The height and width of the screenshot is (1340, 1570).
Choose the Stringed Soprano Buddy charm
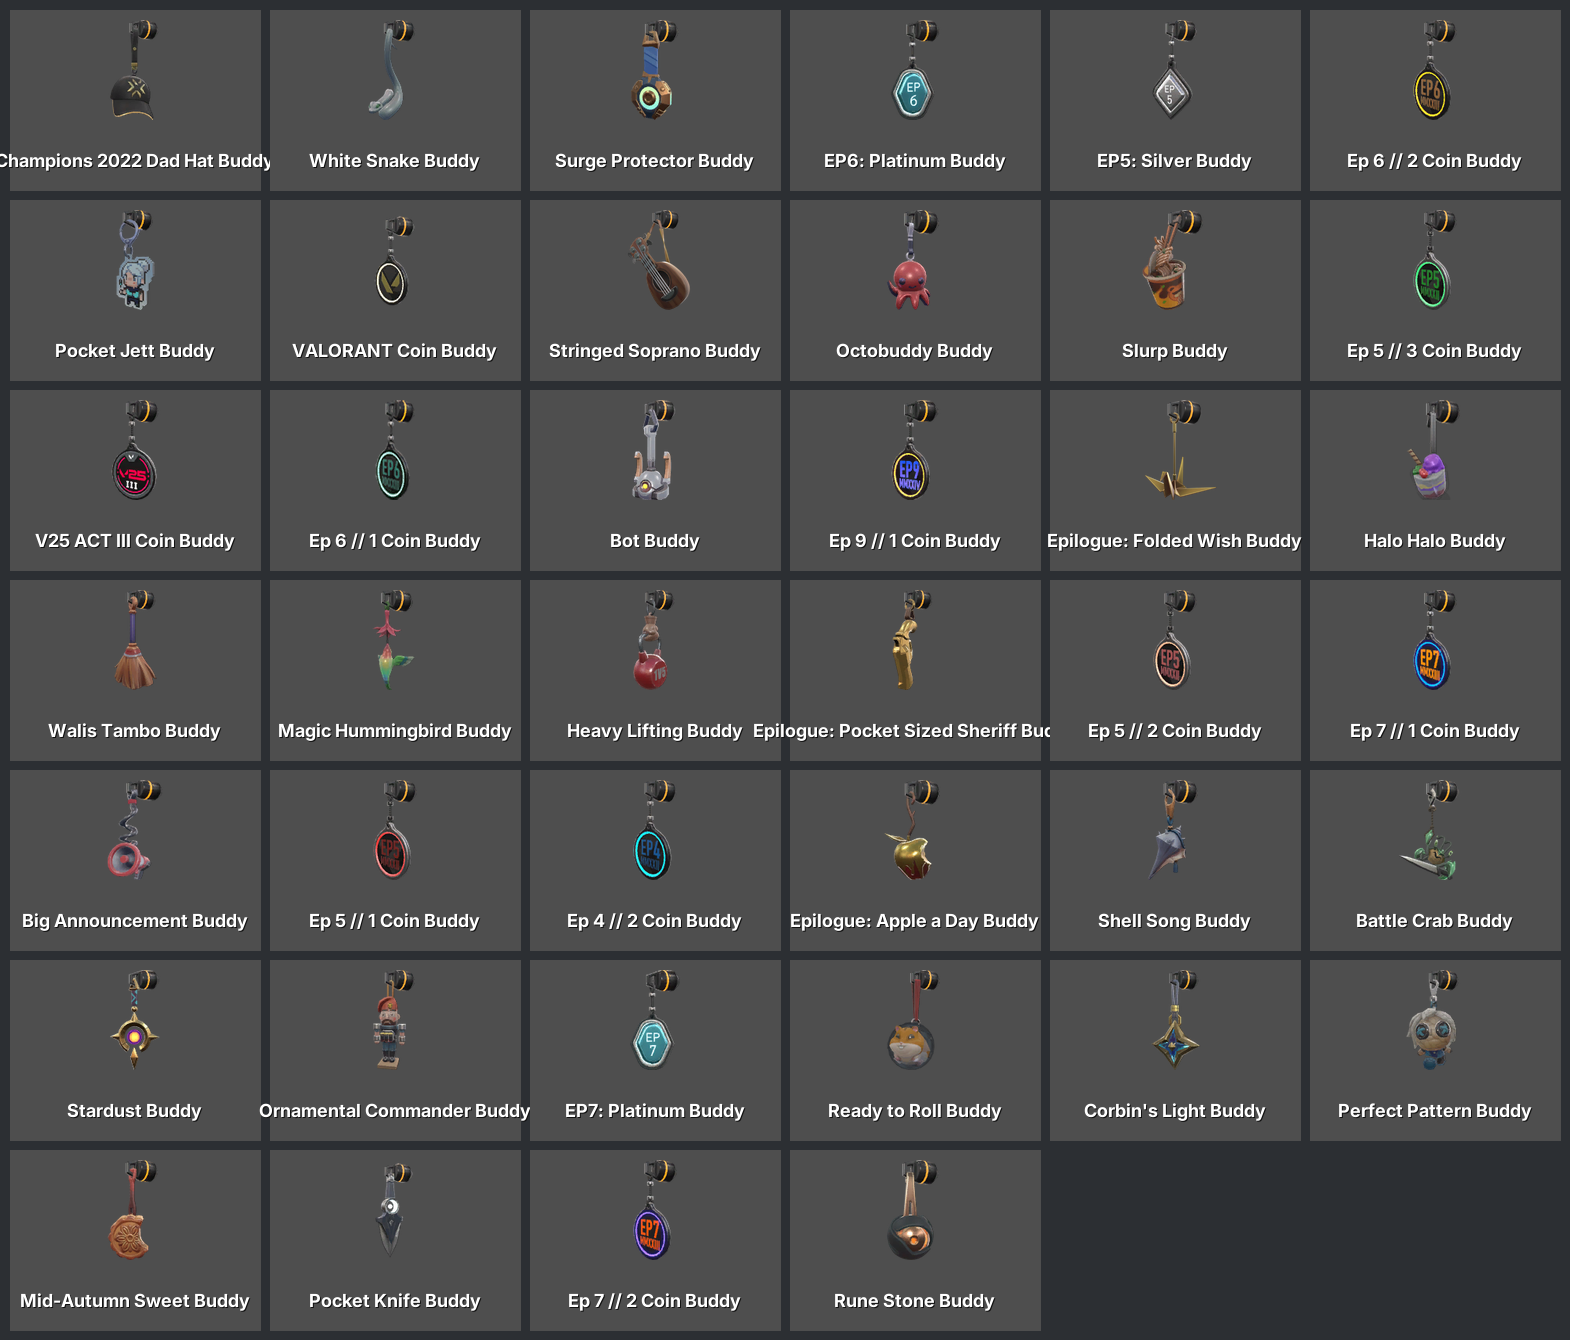pos(658,260)
